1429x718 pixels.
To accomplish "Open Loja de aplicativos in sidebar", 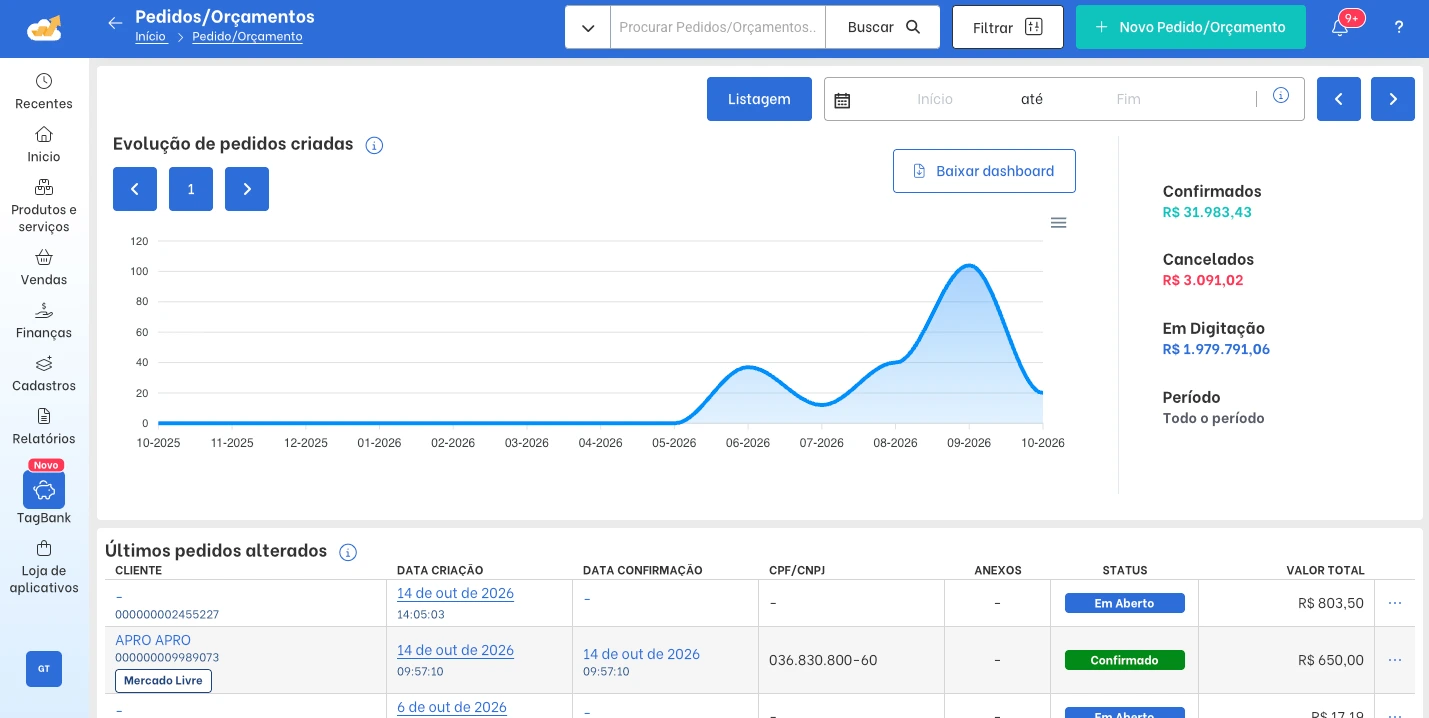I will coord(44,567).
